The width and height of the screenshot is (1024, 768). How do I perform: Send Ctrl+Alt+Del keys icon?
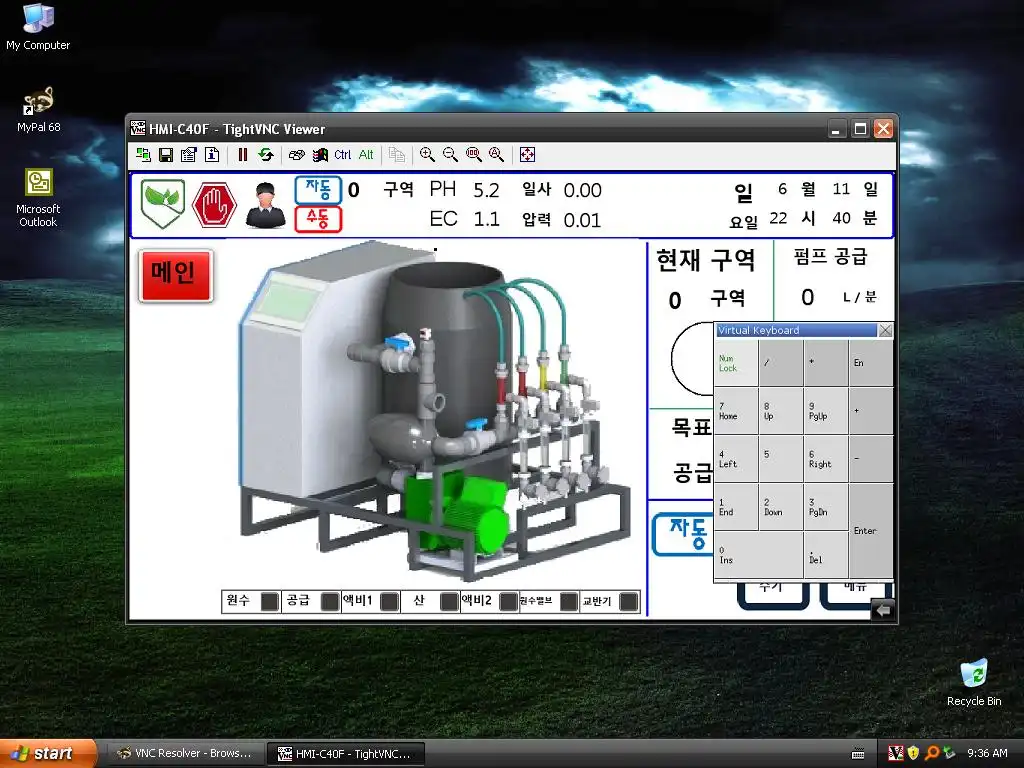[x=297, y=155]
